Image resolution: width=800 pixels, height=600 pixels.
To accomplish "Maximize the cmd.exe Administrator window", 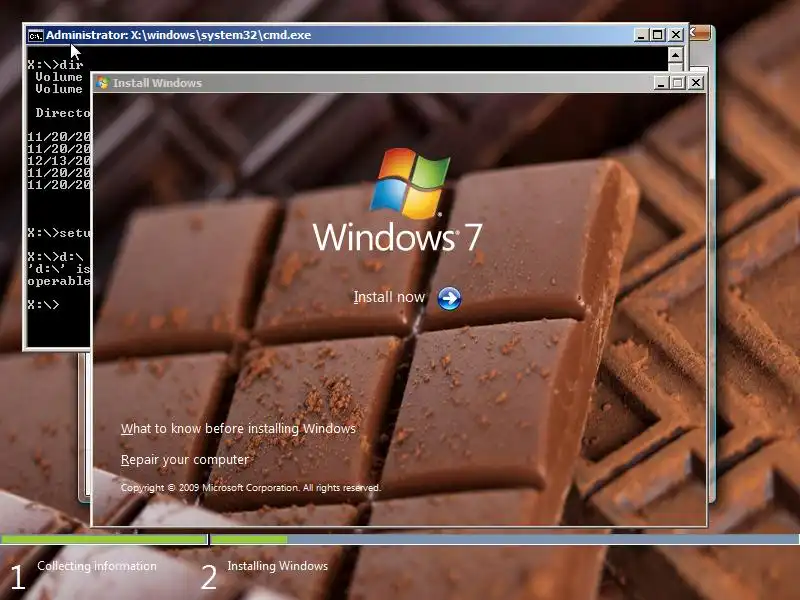I will 658,35.
